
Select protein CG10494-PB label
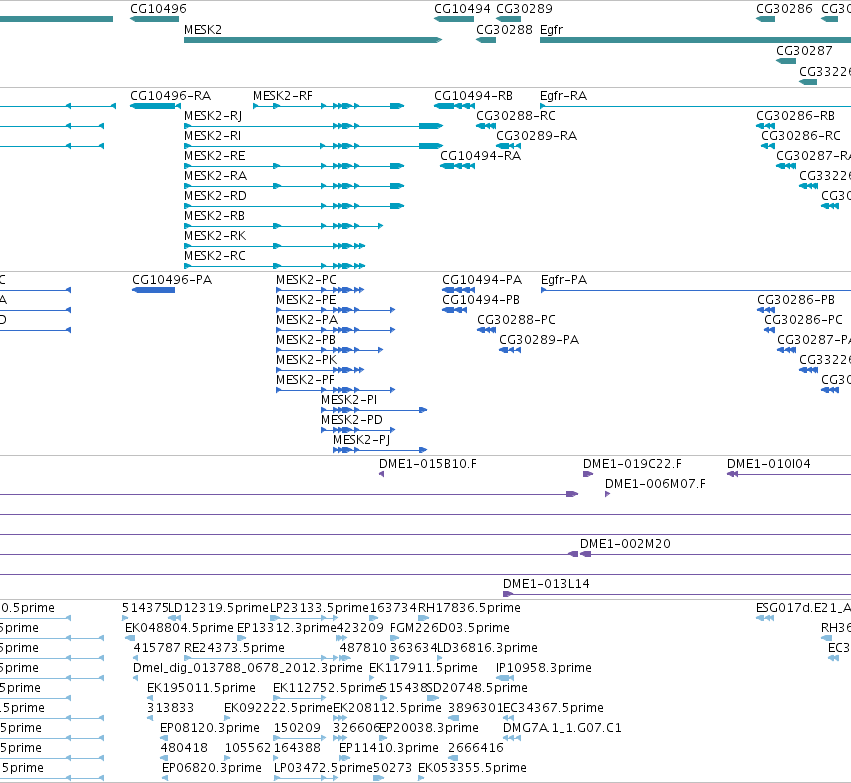click(481, 300)
